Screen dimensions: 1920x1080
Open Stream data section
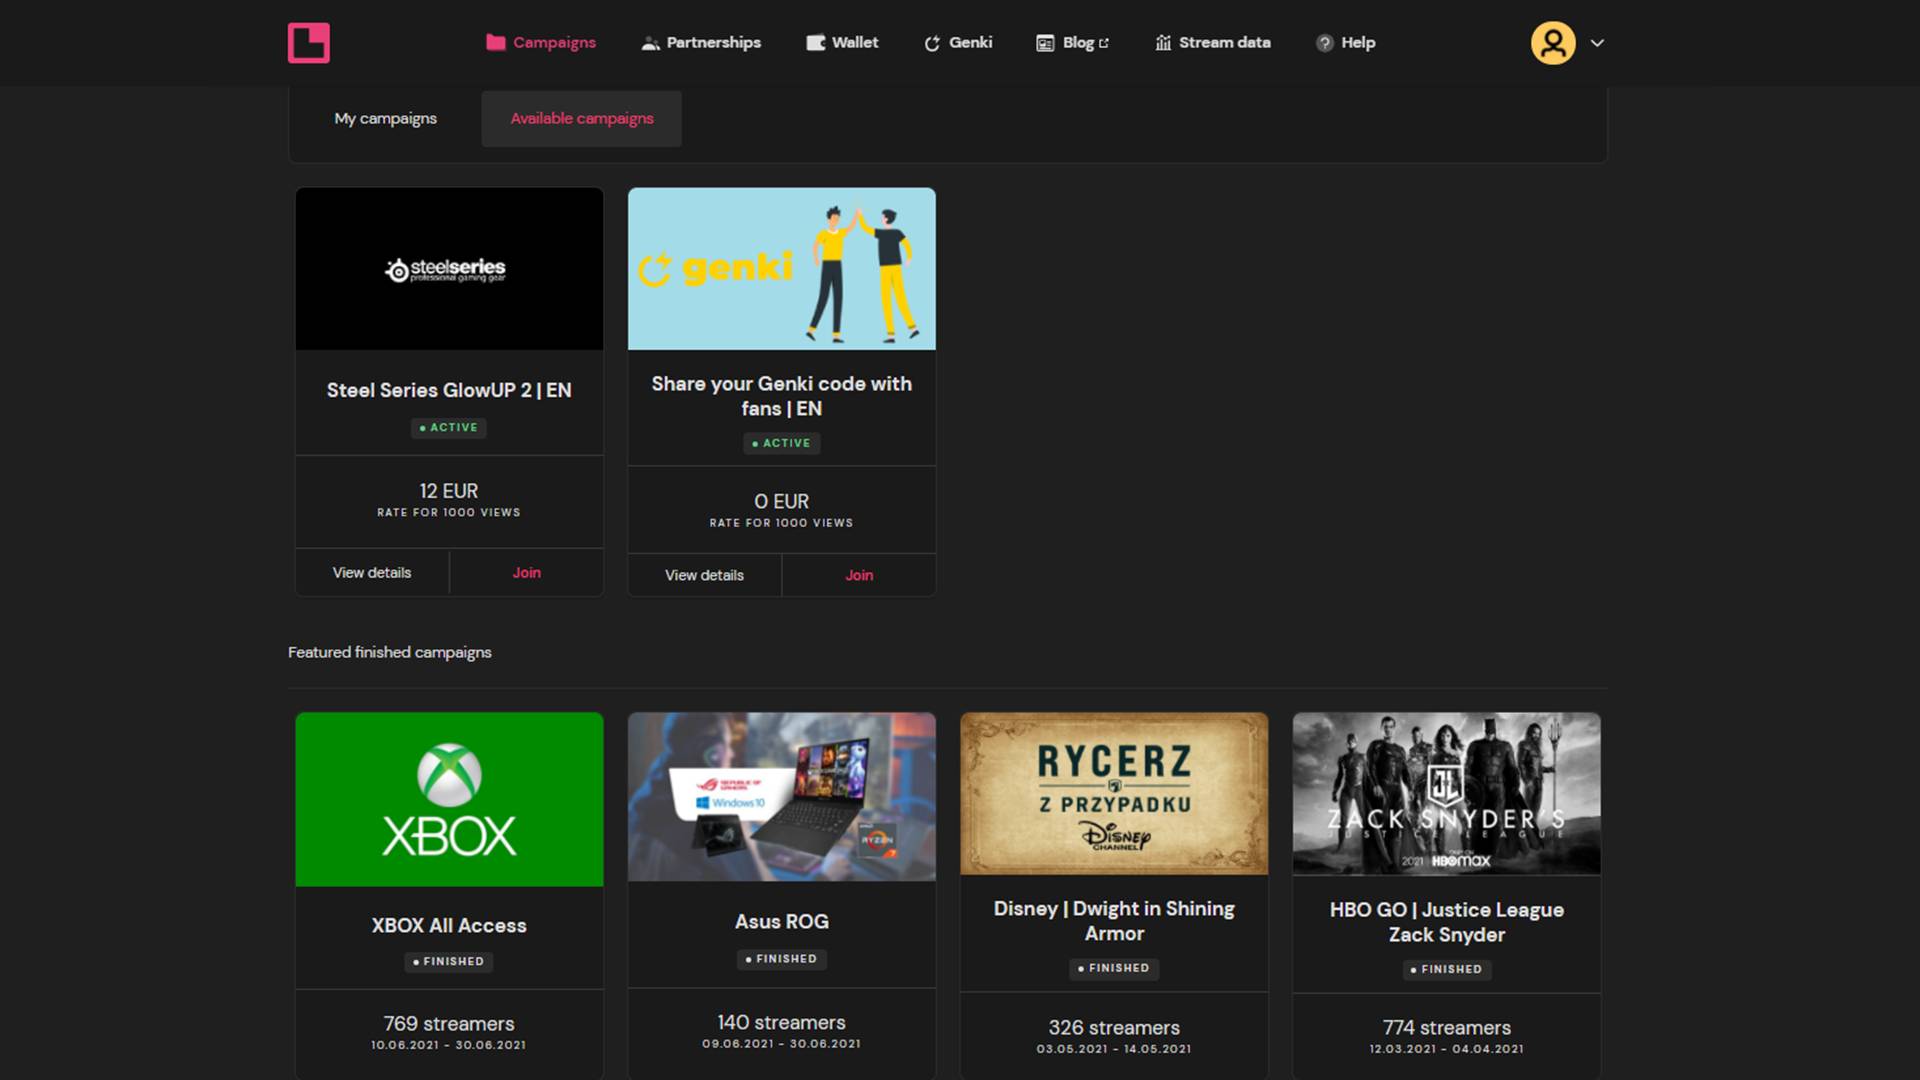coord(1213,42)
